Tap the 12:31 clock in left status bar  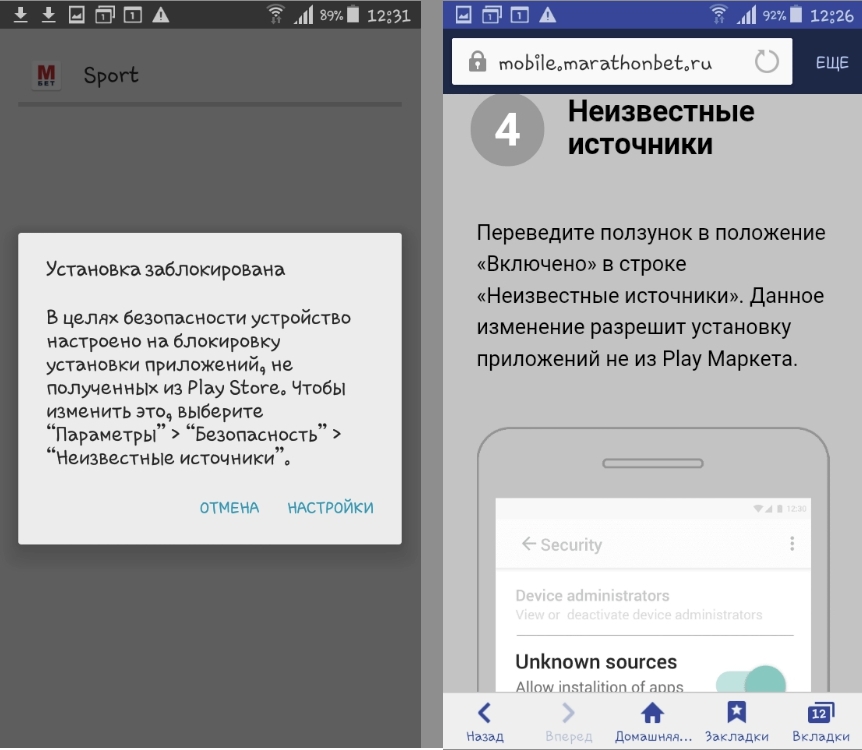tap(389, 15)
